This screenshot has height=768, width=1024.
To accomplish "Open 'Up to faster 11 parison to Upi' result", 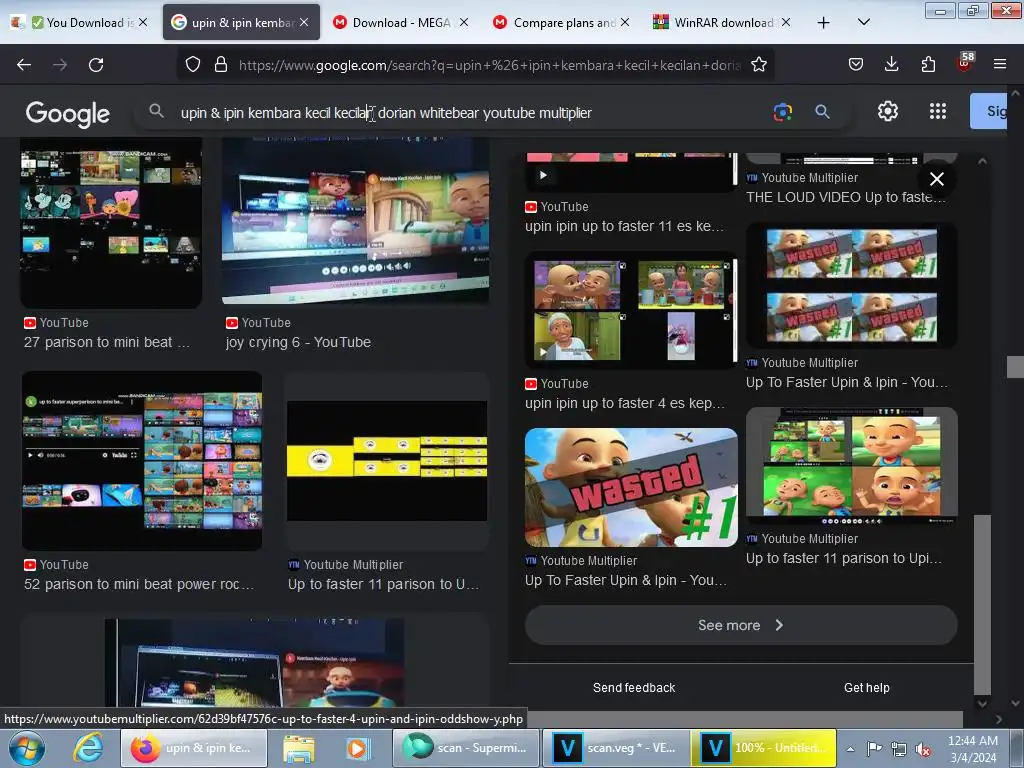I will coord(843,558).
